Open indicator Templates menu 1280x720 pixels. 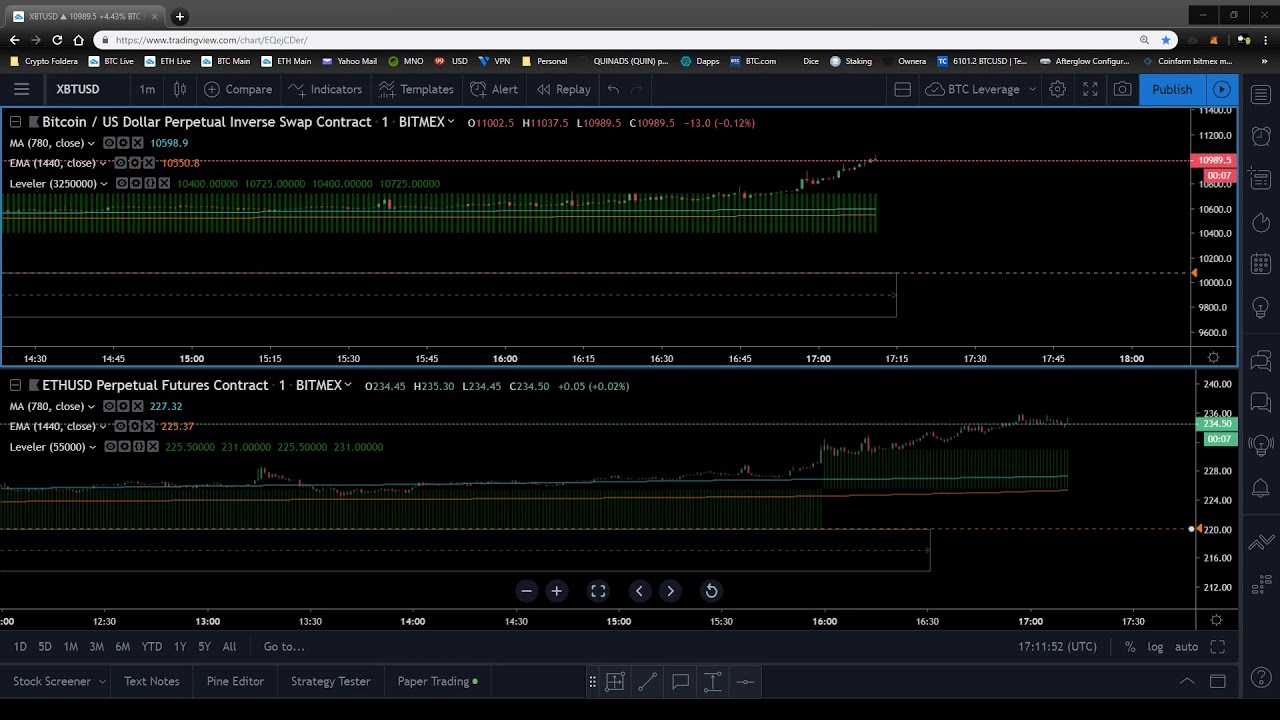coord(416,89)
